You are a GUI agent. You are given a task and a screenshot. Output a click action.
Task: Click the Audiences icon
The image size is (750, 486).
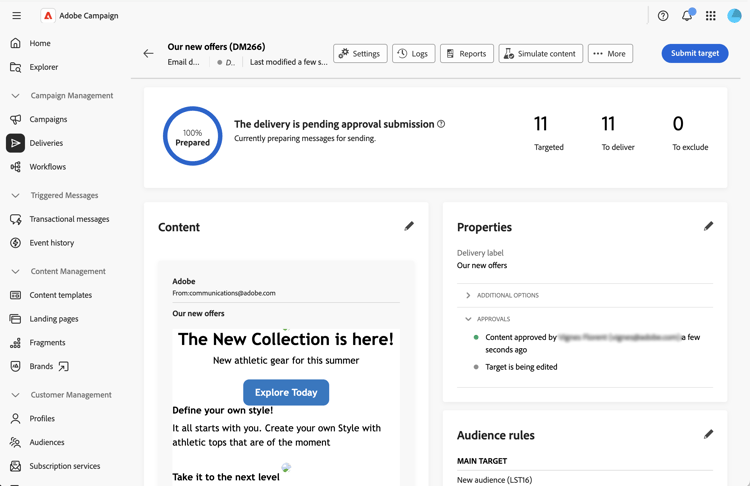[15, 442]
